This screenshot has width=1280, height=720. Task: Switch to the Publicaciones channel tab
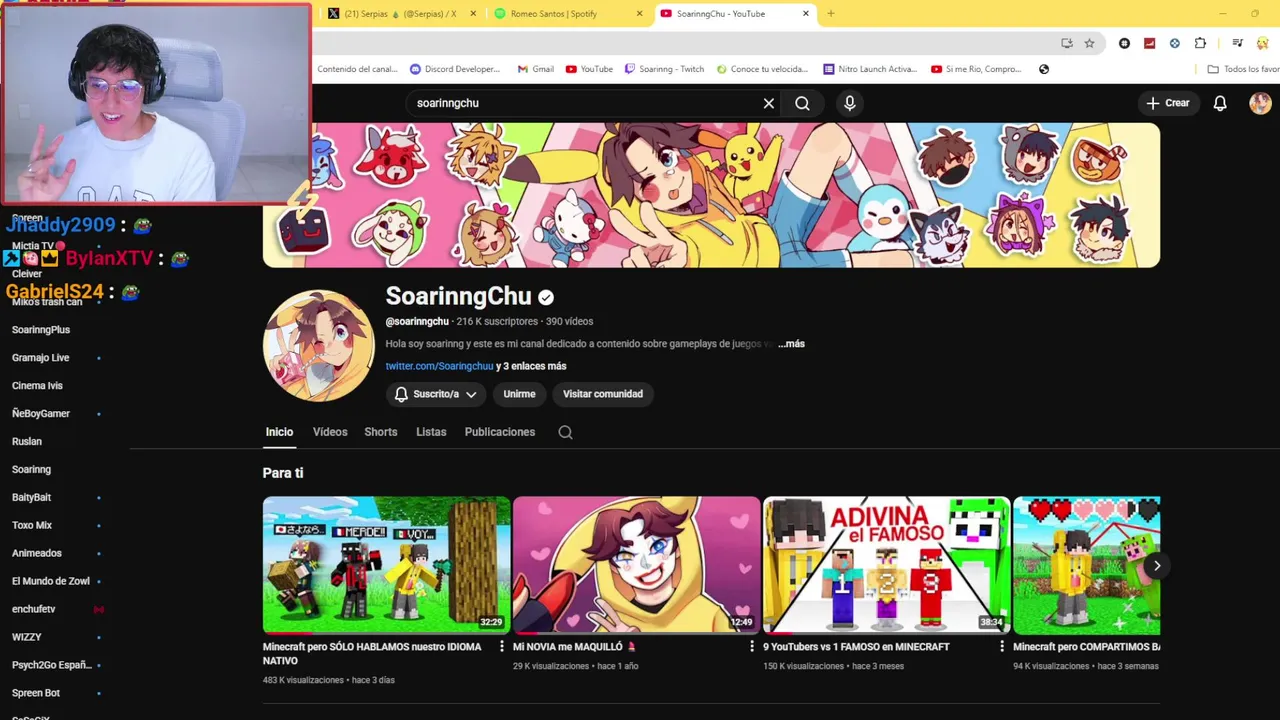(500, 432)
